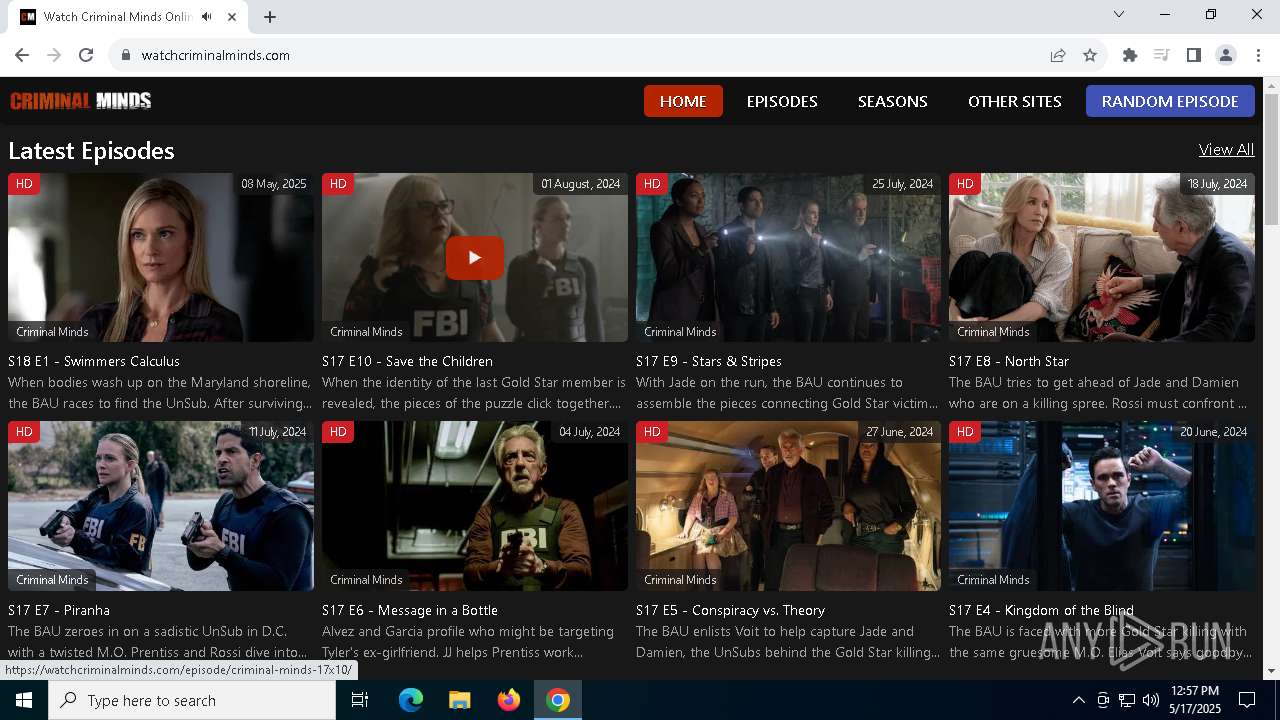The image size is (1280, 720).
Task: Click the RANDOM EPISODE button
Action: point(1170,101)
